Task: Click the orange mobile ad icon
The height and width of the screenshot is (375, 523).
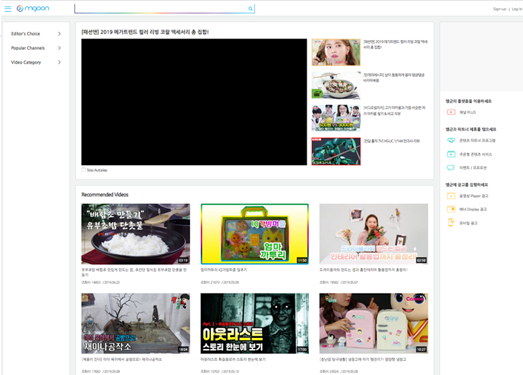Action: pyautogui.click(x=451, y=223)
